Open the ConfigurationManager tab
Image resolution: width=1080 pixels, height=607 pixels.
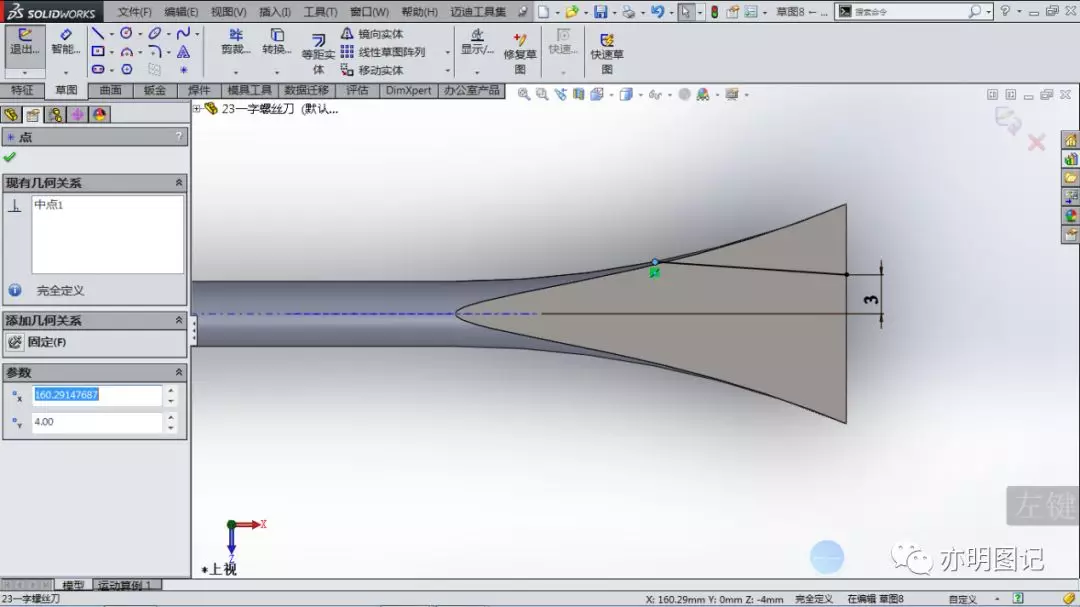click(55, 114)
